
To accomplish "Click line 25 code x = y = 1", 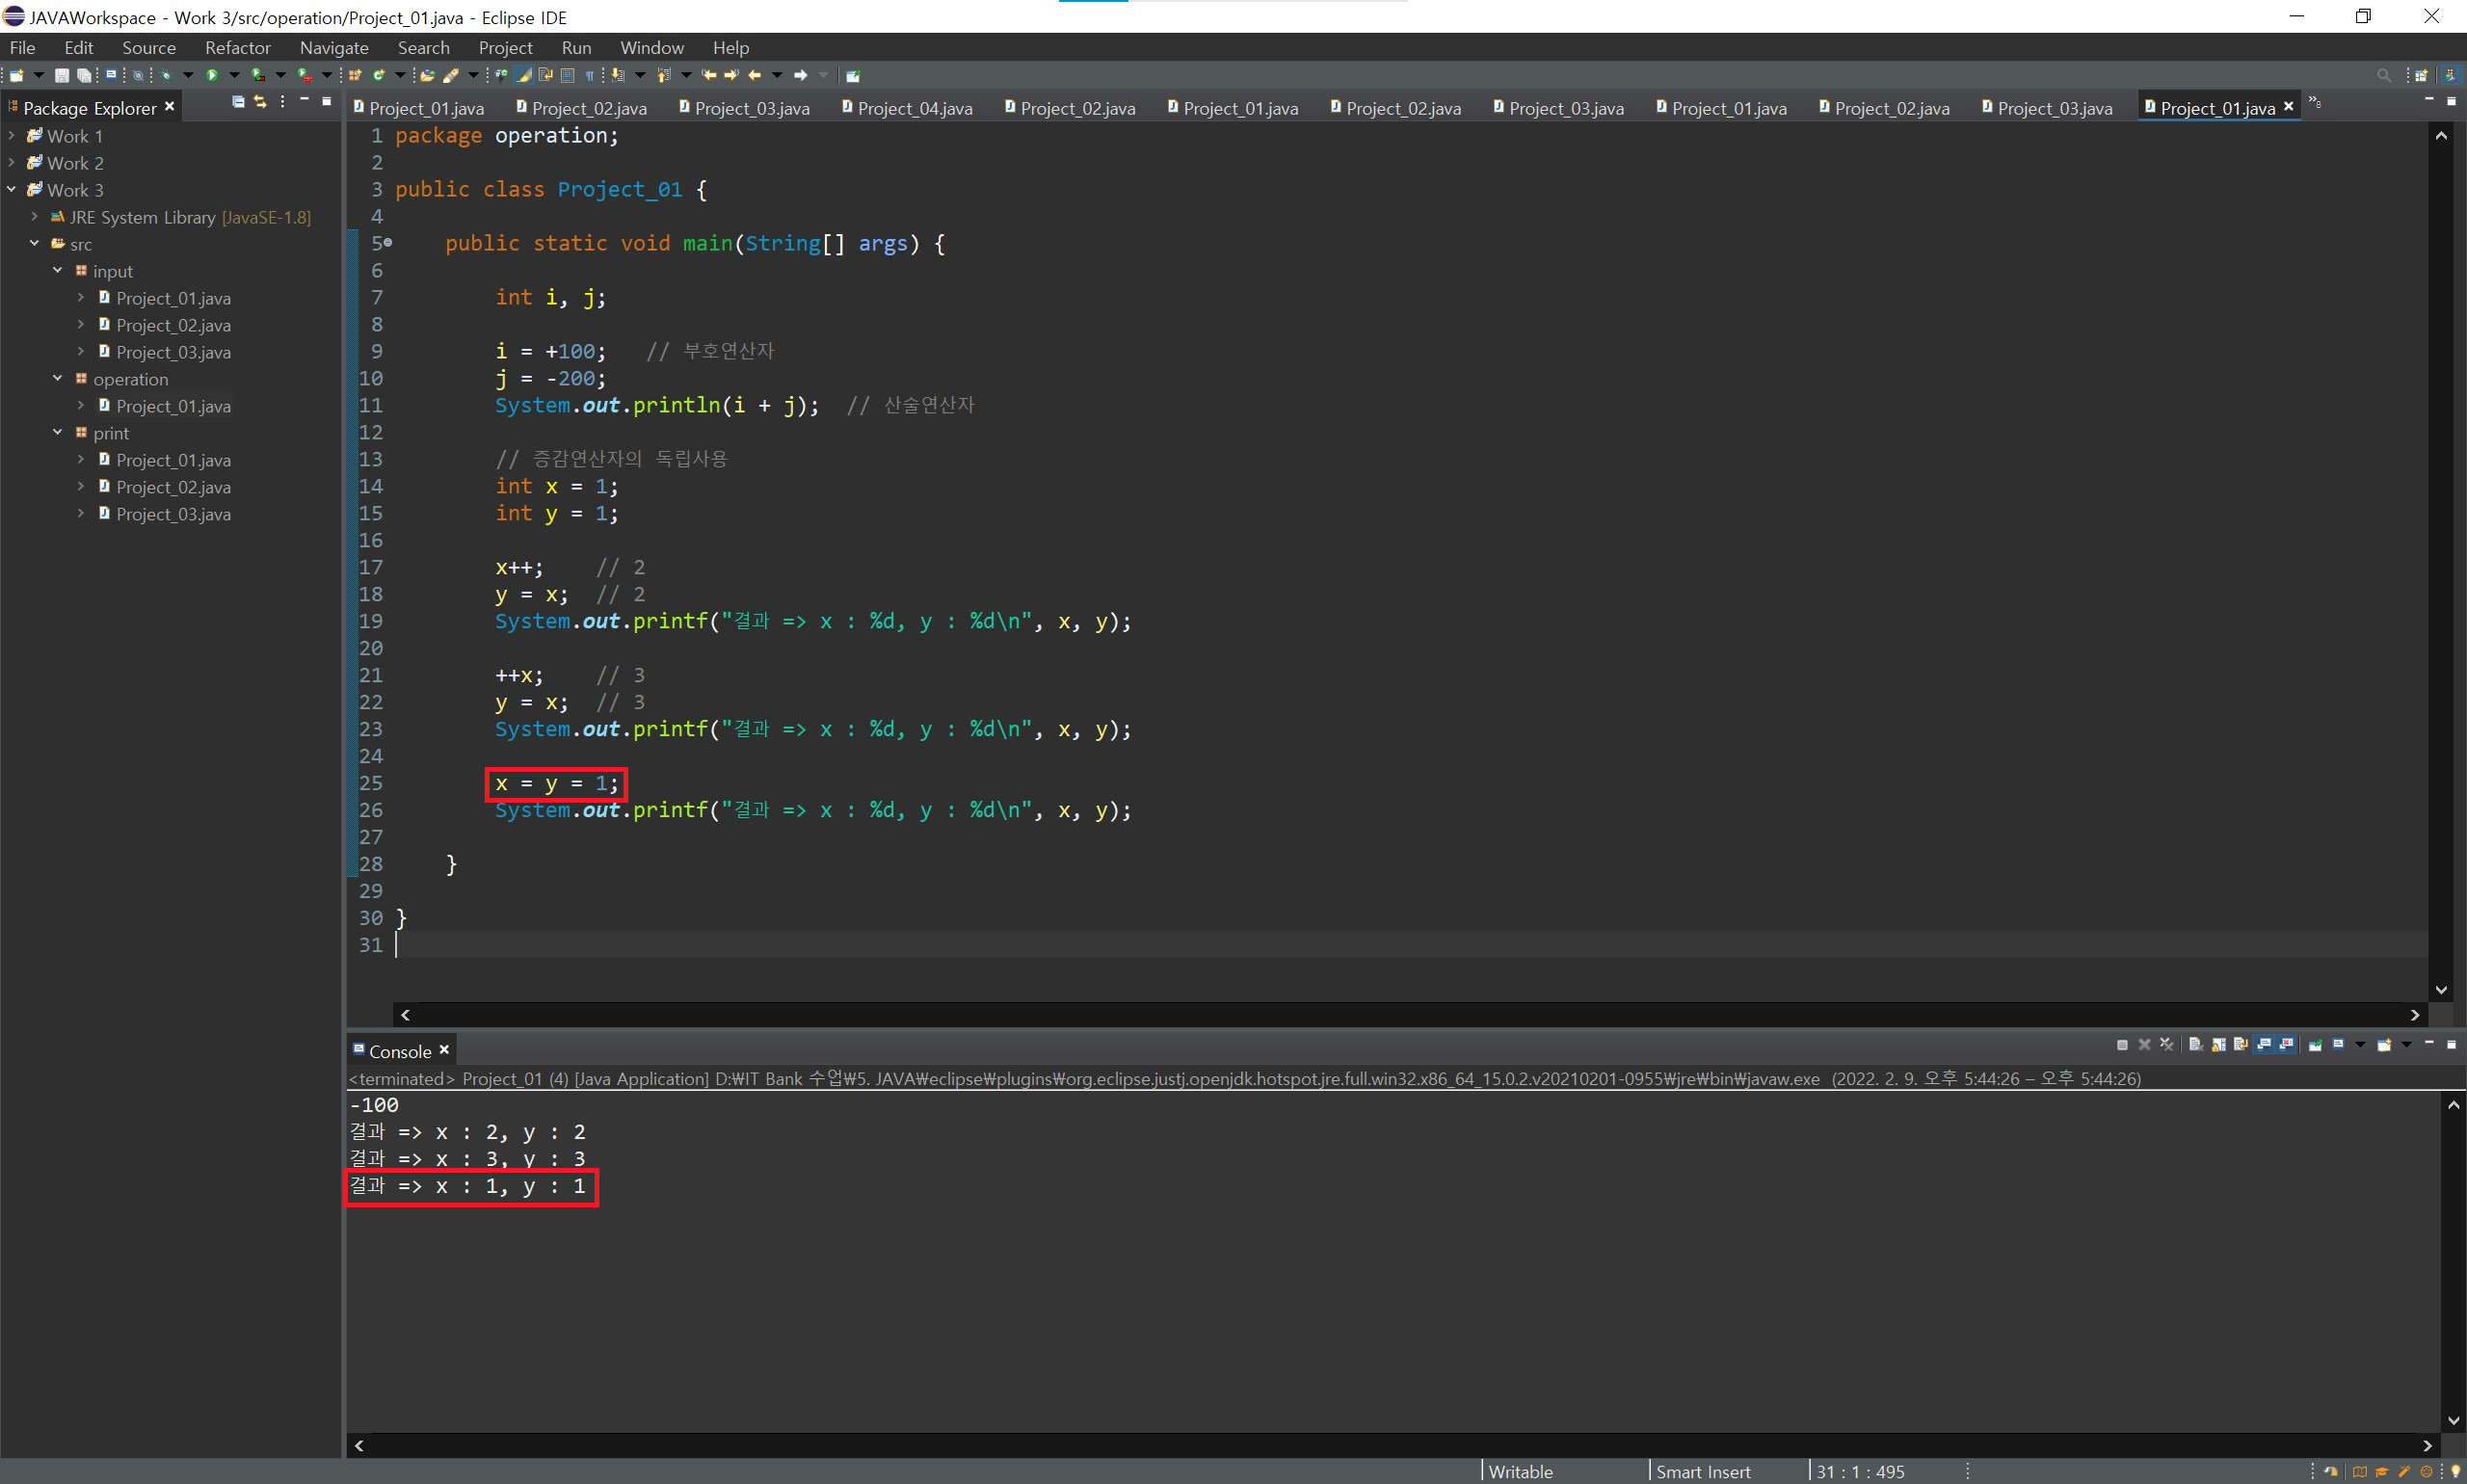I will click(x=556, y=784).
